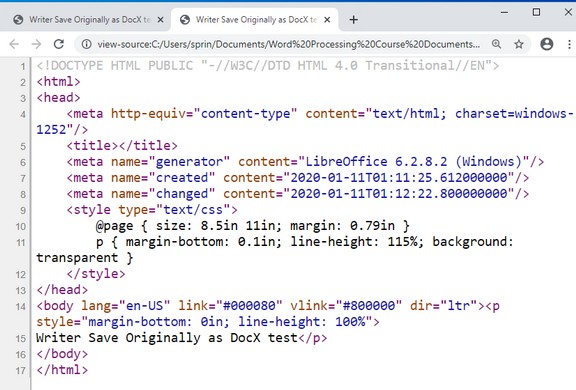This screenshot has width=576, height=390.
Task: Click line number 14 in source gutter
Action: click(x=21, y=307)
